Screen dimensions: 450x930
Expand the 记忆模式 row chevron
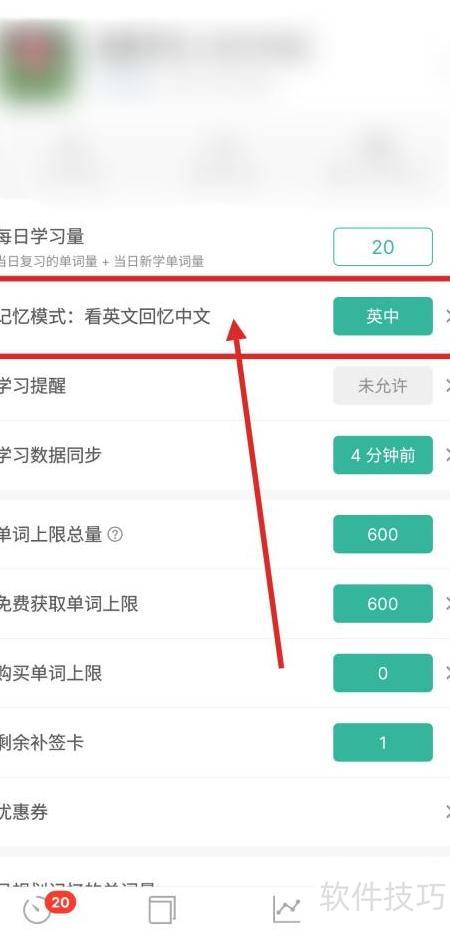tap(446, 316)
